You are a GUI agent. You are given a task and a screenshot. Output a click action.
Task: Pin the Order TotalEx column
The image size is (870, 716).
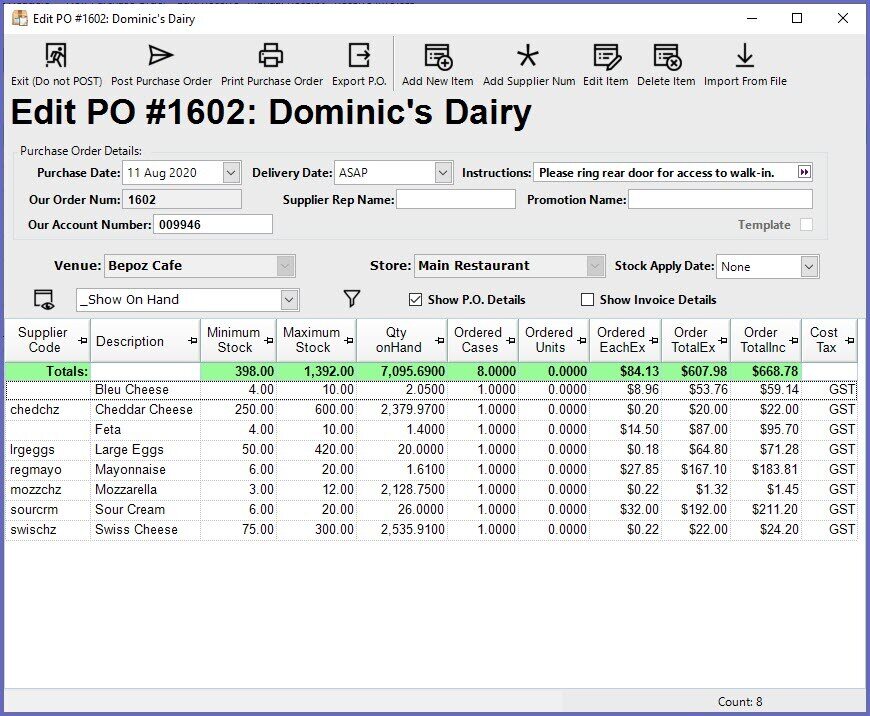(x=722, y=340)
